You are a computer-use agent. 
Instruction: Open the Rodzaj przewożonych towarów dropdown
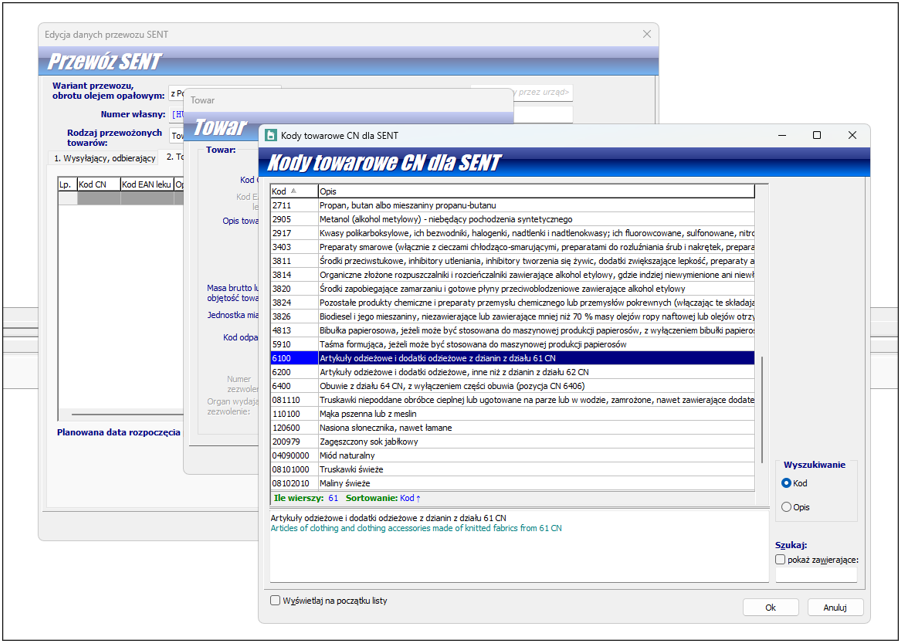(x=176, y=135)
